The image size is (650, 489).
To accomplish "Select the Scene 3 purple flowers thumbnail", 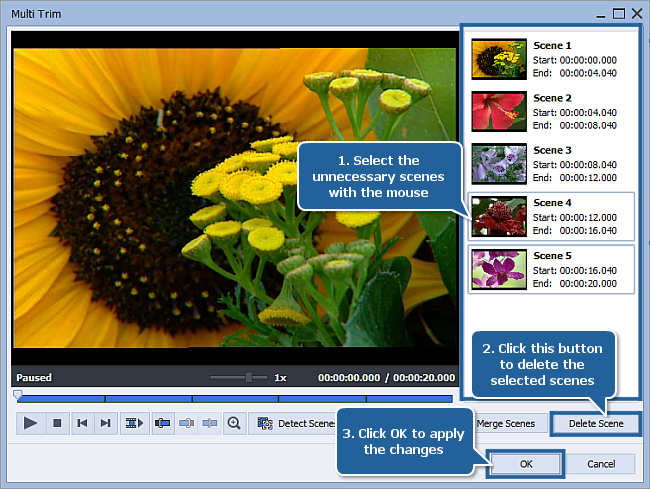I will click(x=499, y=164).
